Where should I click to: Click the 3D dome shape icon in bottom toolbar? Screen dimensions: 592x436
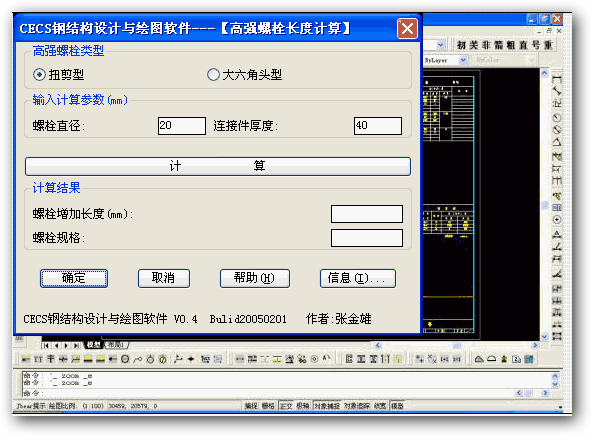[491, 359]
